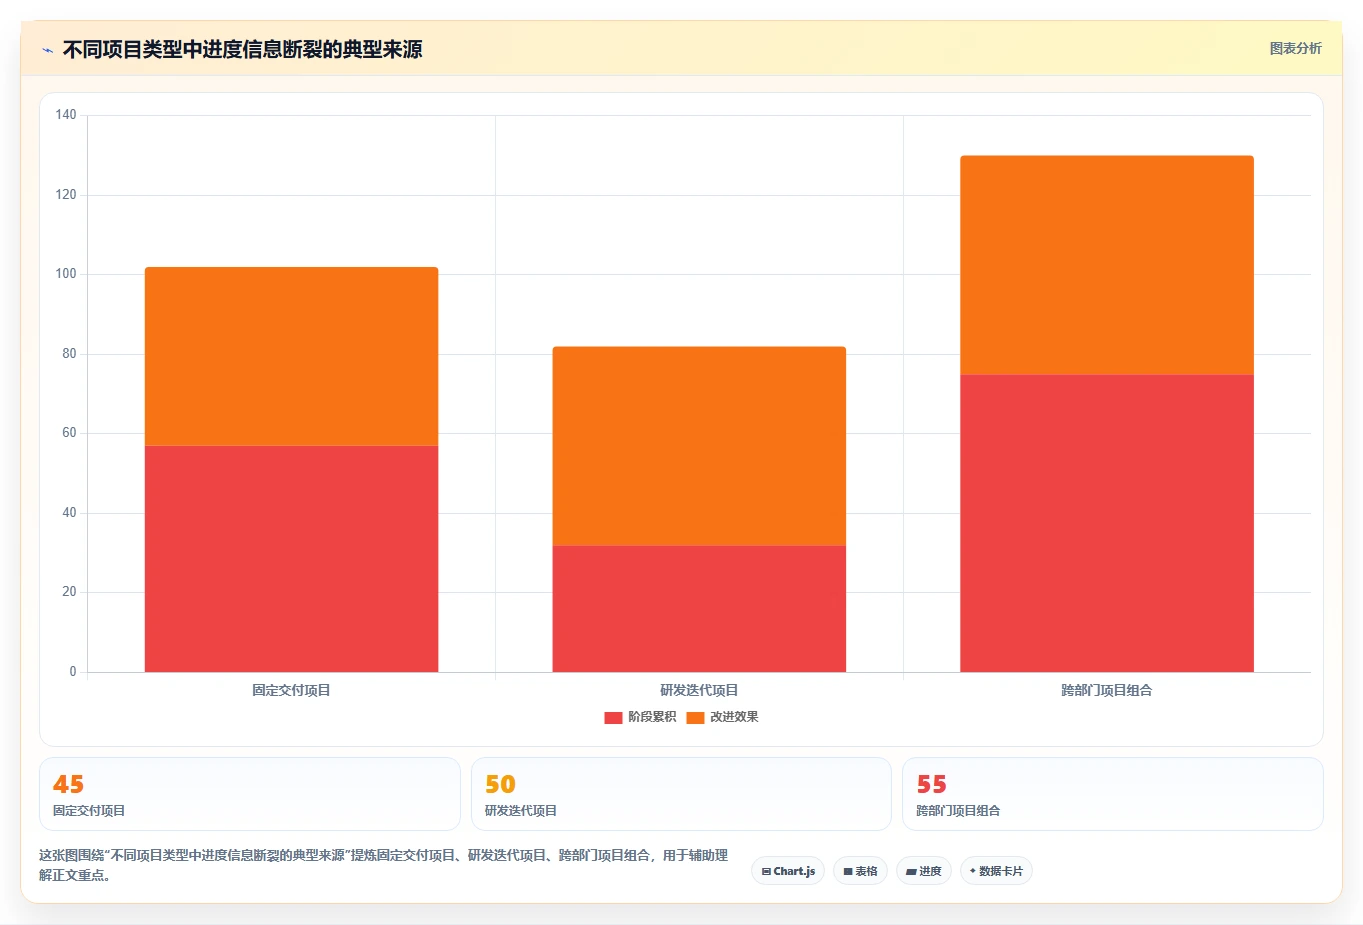The height and width of the screenshot is (925, 1363).
Task: Click the description paragraph starting with 这张图围绕
Action: click(384, 865)
